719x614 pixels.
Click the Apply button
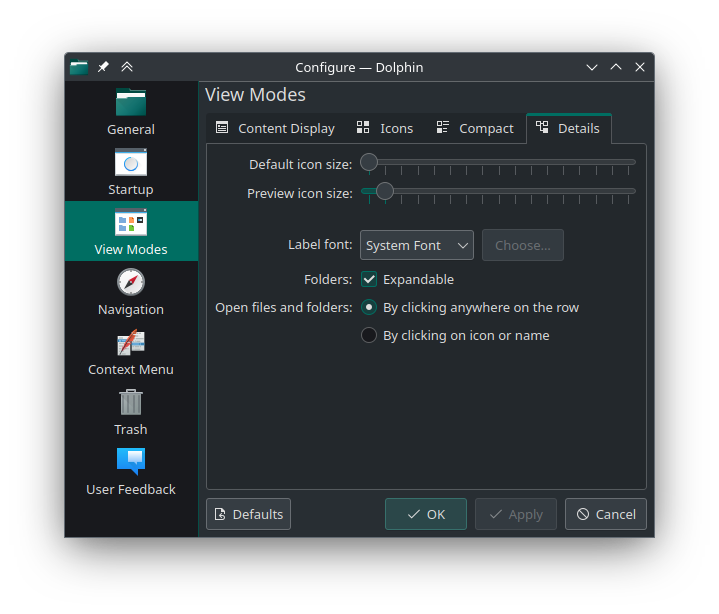click(516, 514)
